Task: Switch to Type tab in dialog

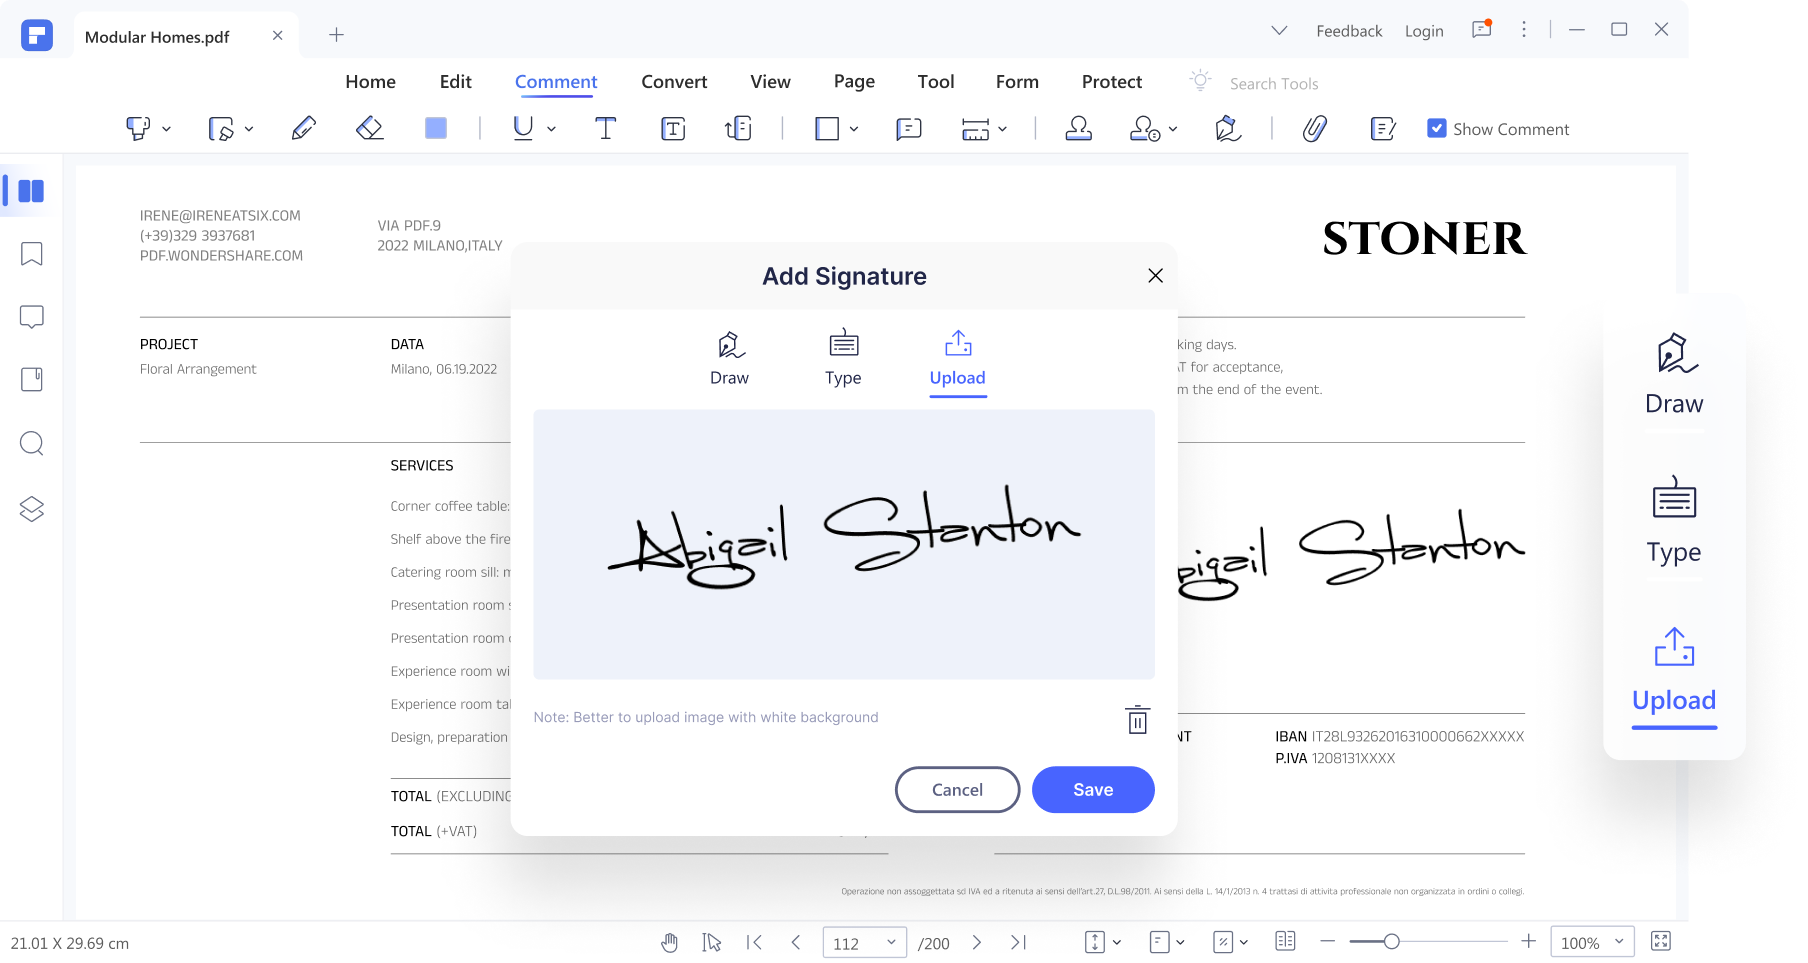Action: pyautogui.click(x=843, y=358)
